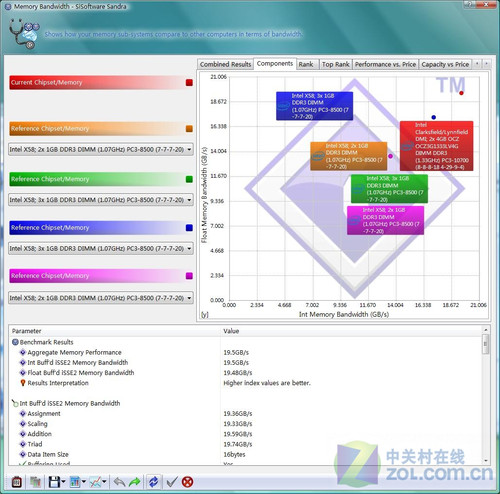The height and width of the screenshot is (494, 500).
Task: Click results list scroll-down arrow
Action: (486, 460)
